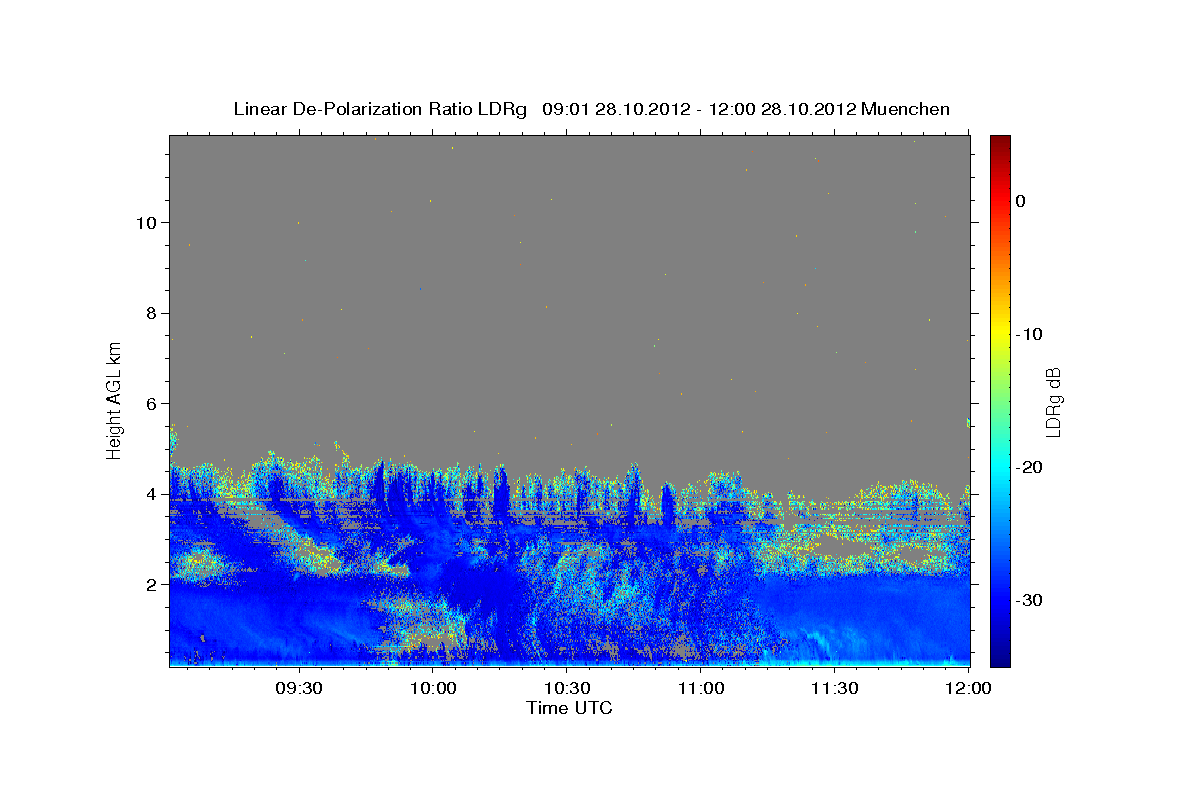The height and width of the screenshot is (800, 1200).
Task: Click the height tick label 10
Action: (x=149, y=222)
